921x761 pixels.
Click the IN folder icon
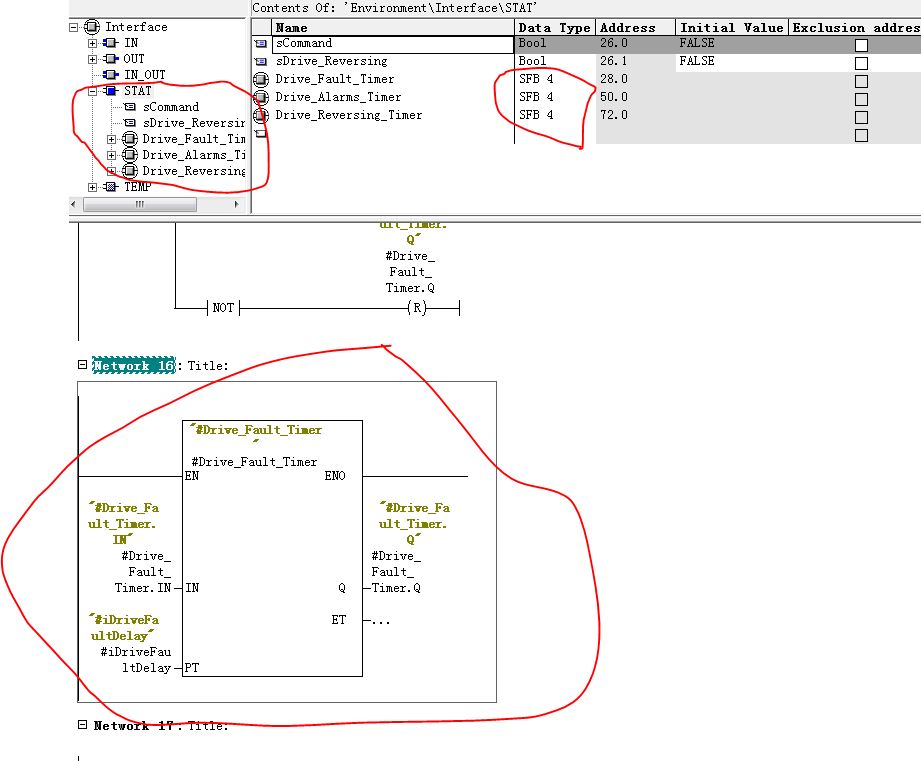[111, 43]
